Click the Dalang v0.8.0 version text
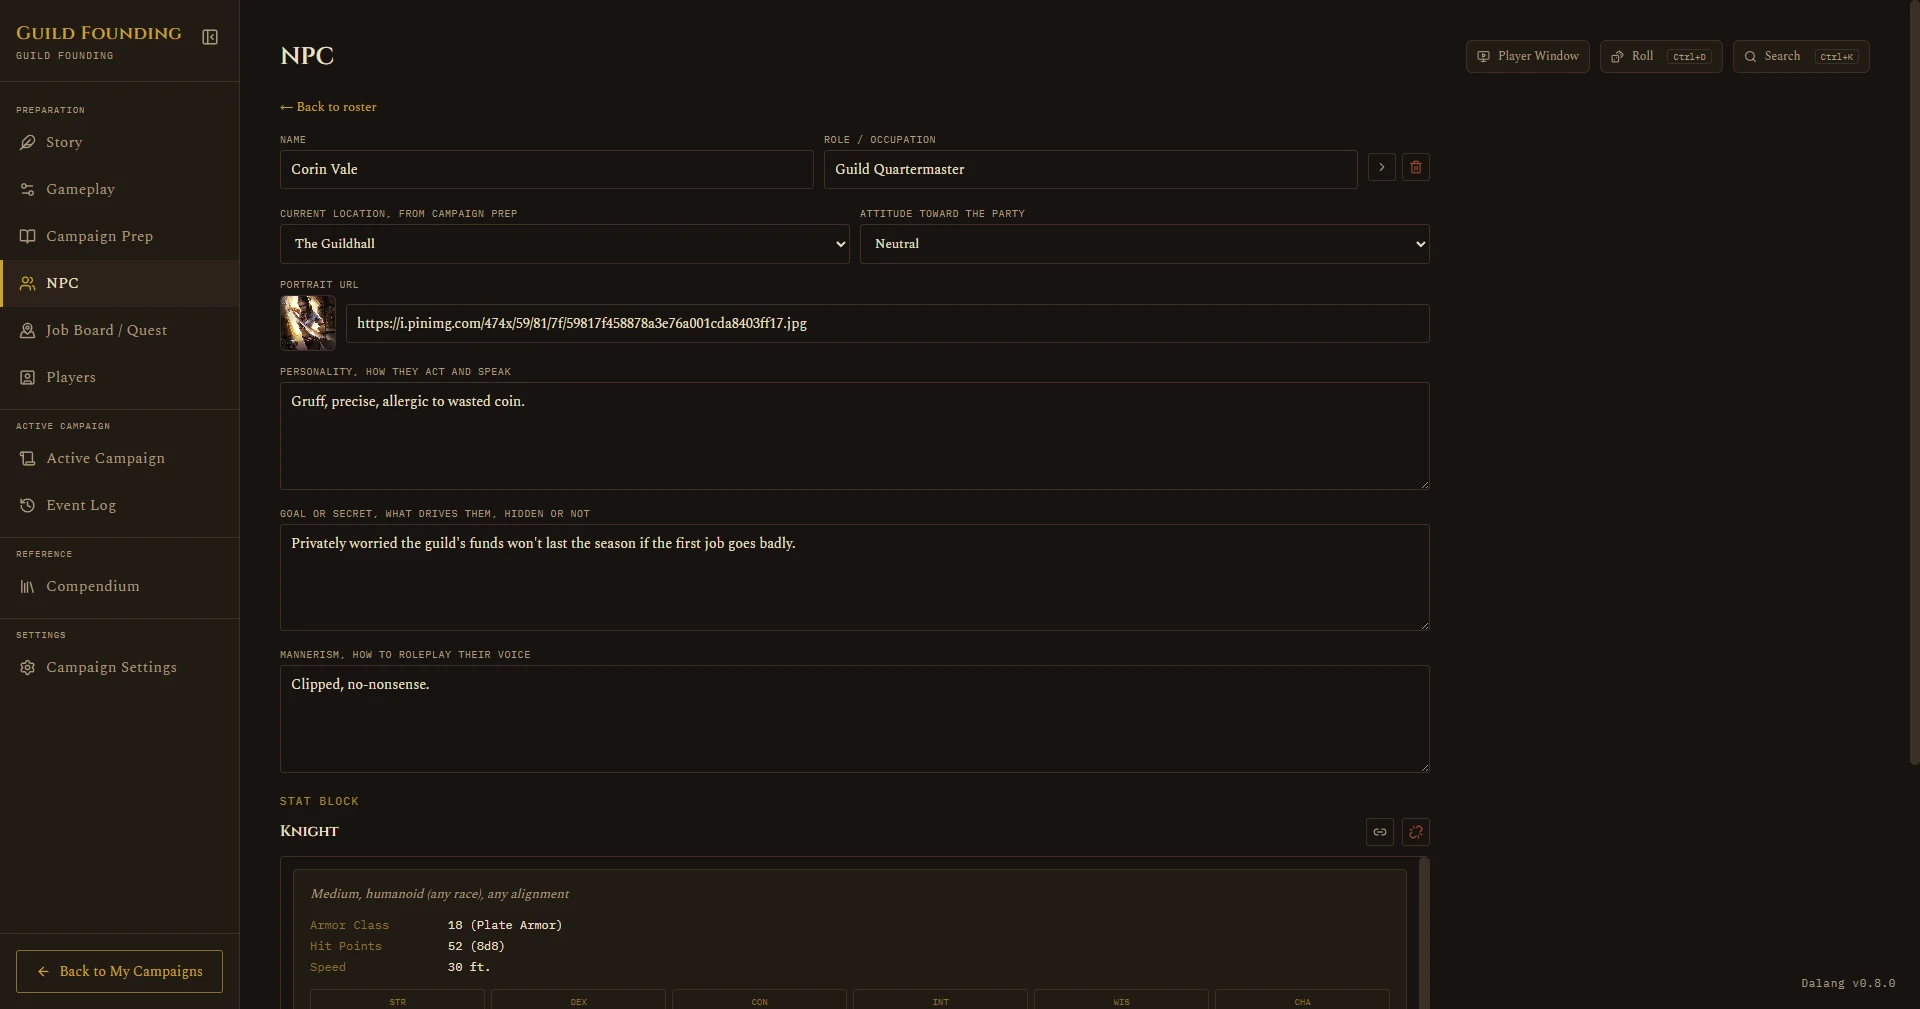This screenshot has height=1009, width=1920. pos(1848,983)
